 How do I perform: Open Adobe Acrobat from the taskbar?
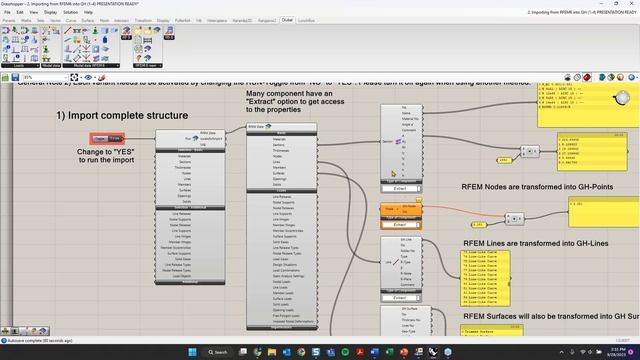coord(360,352)
